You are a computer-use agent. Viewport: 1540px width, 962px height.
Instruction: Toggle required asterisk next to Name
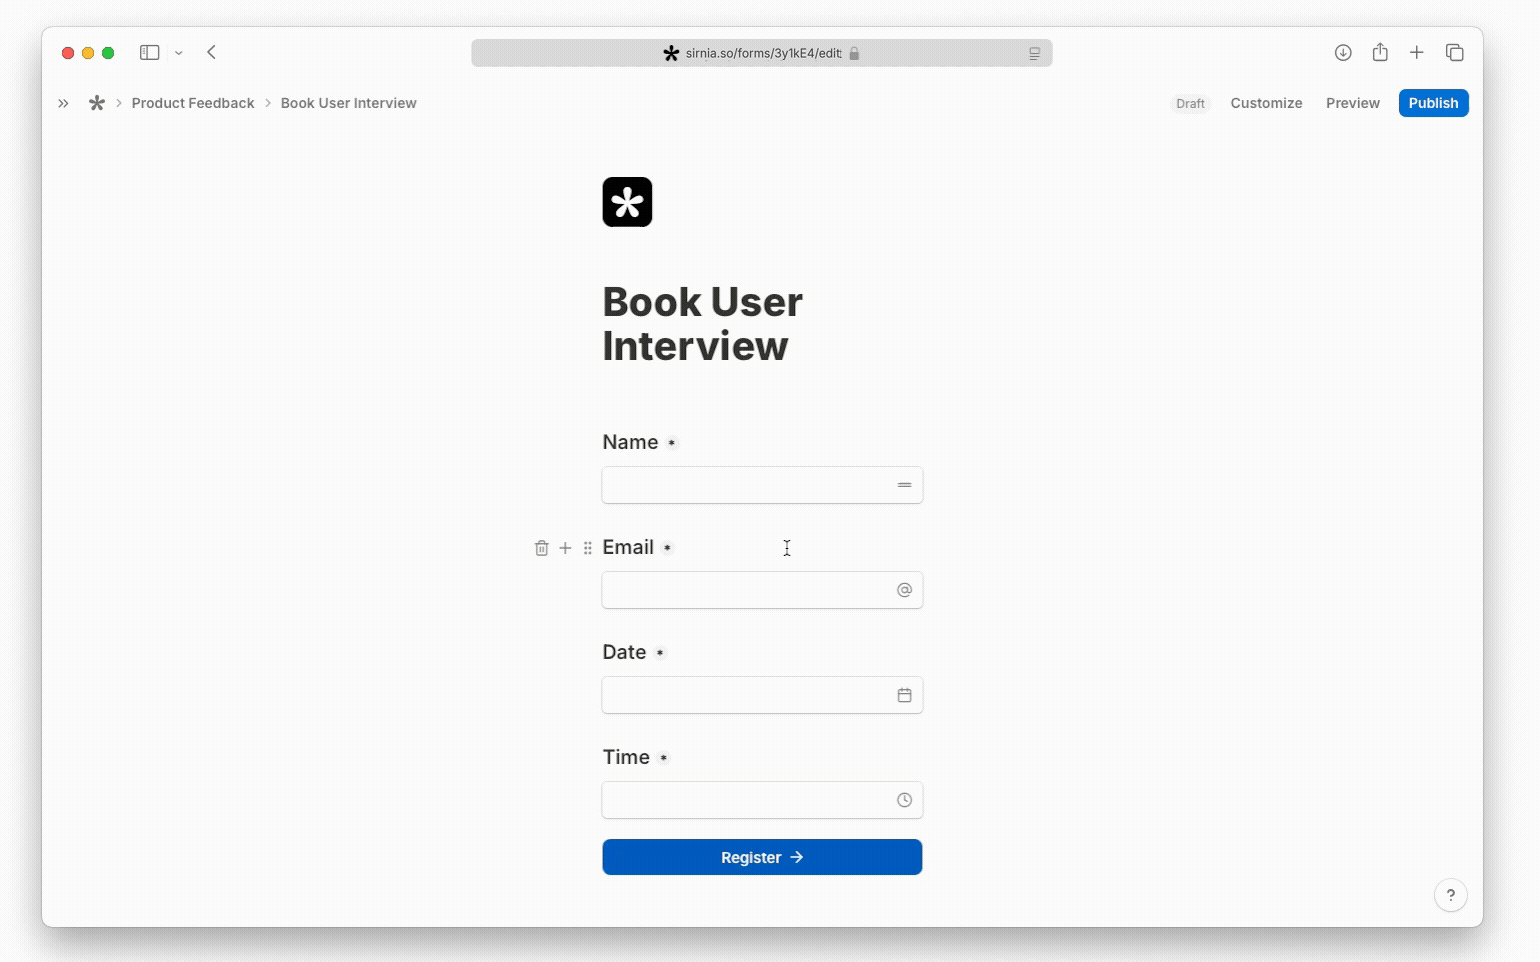coord(672,443)
